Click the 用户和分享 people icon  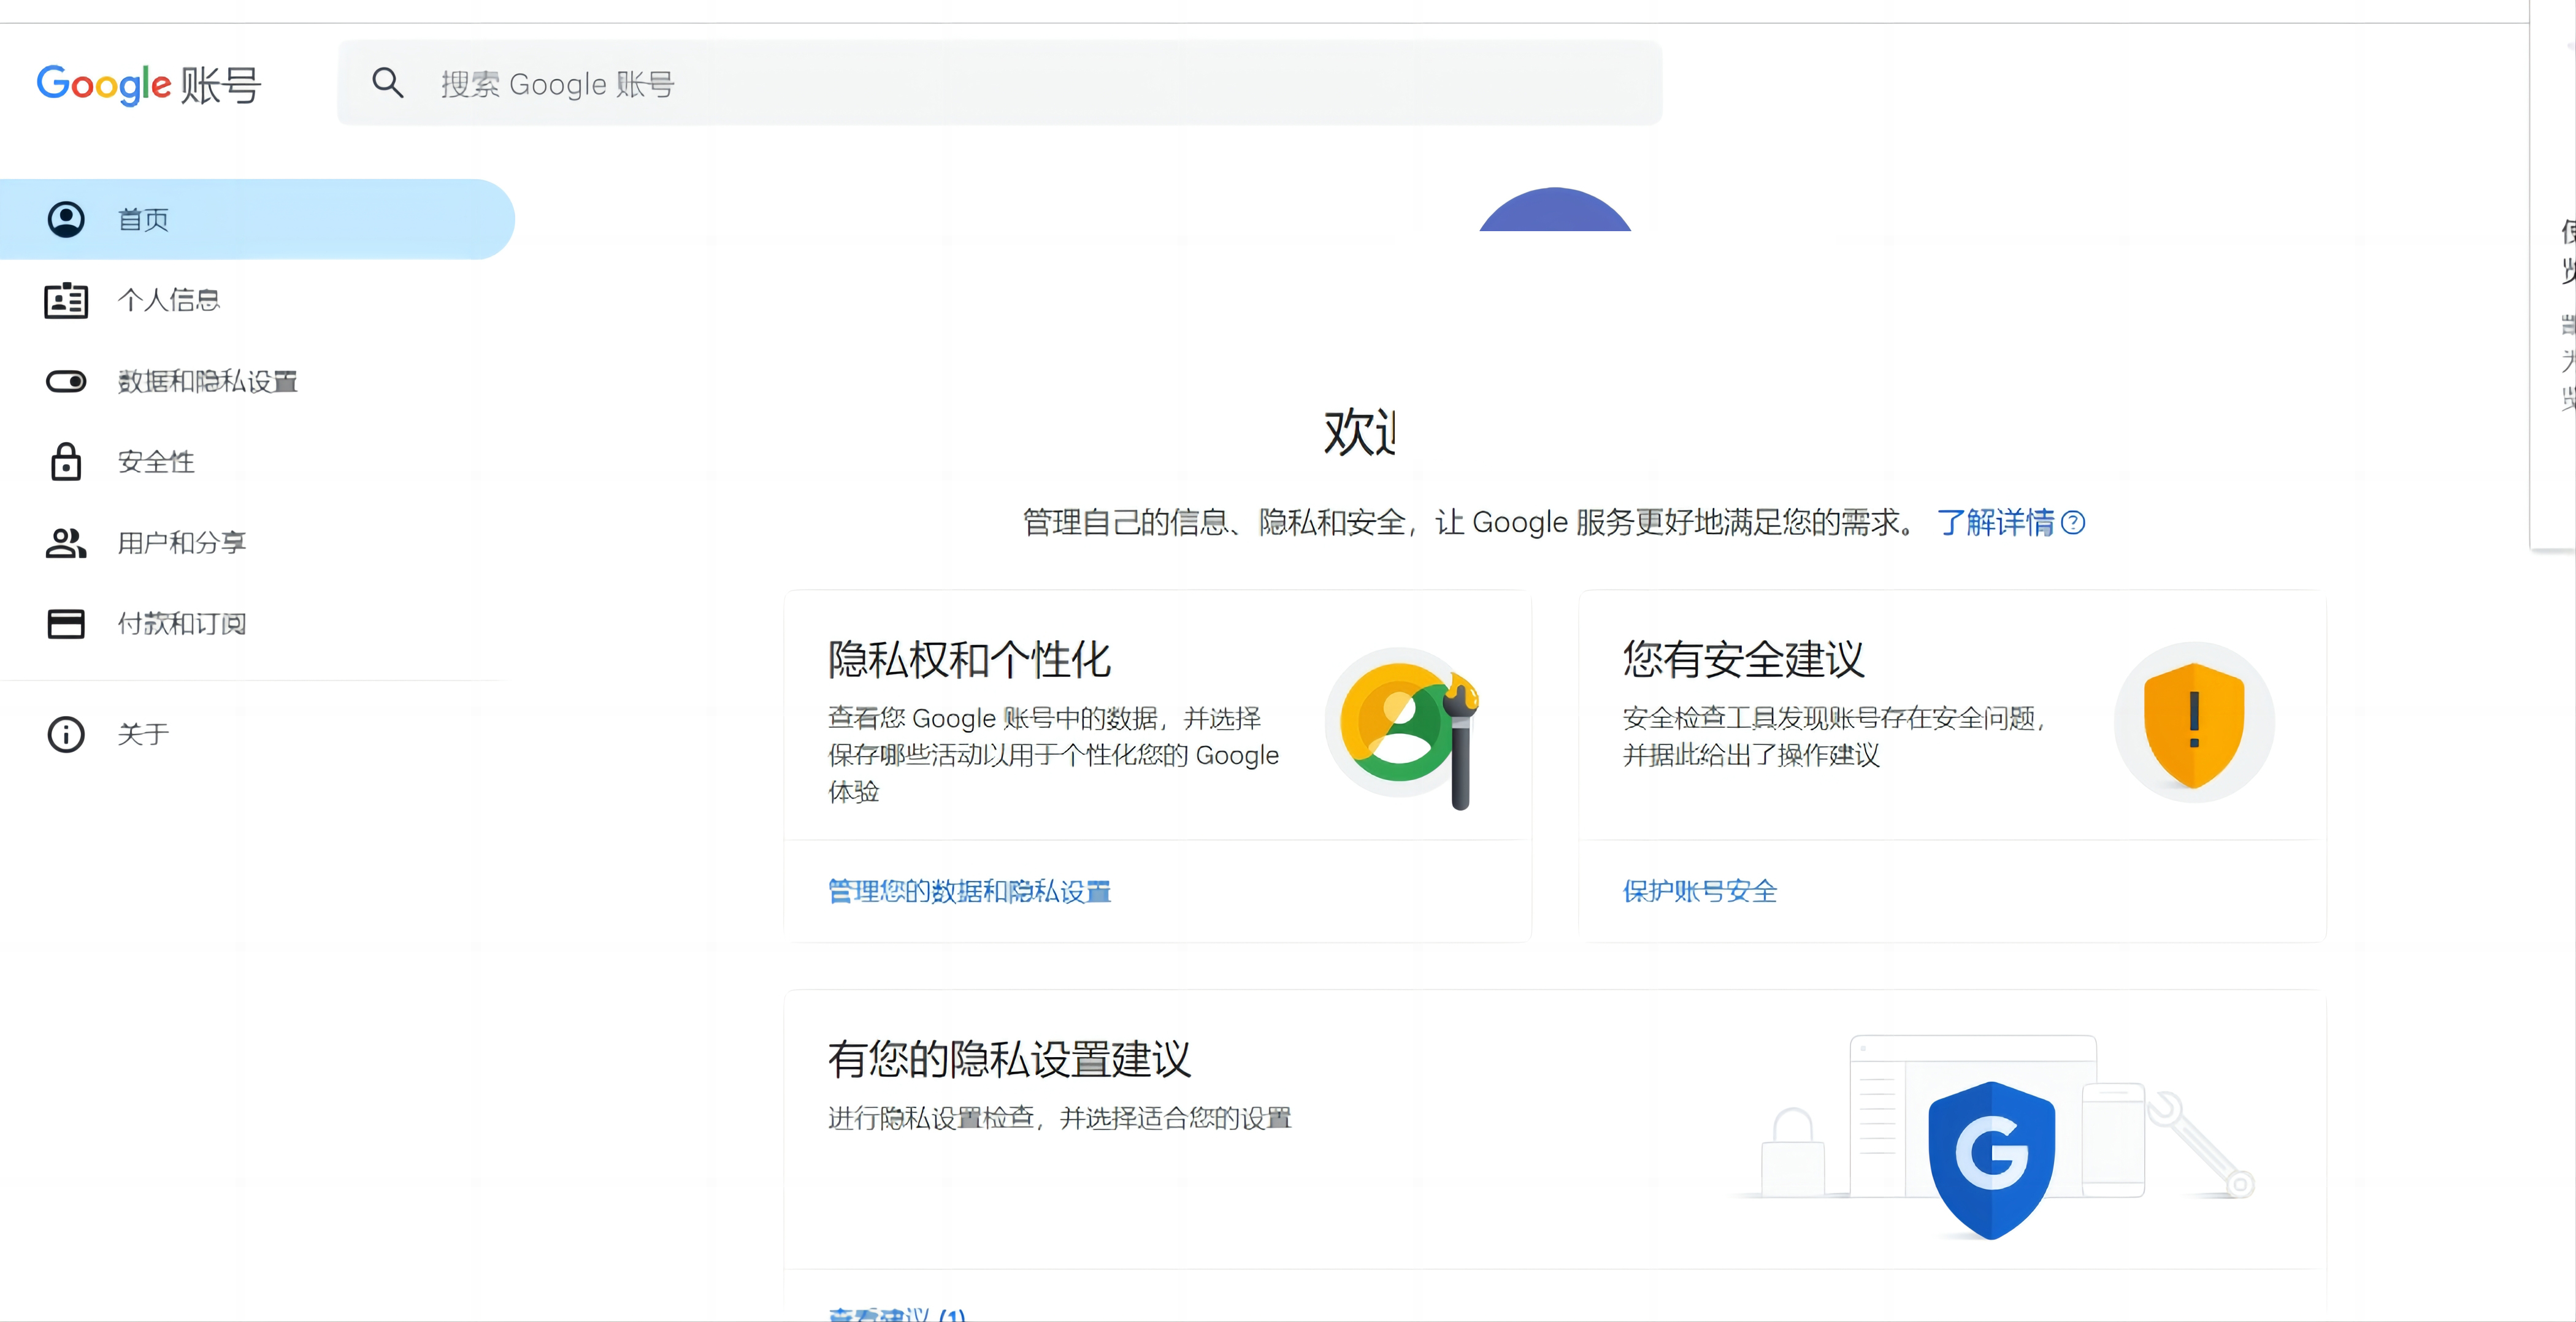tap(65, 543)
